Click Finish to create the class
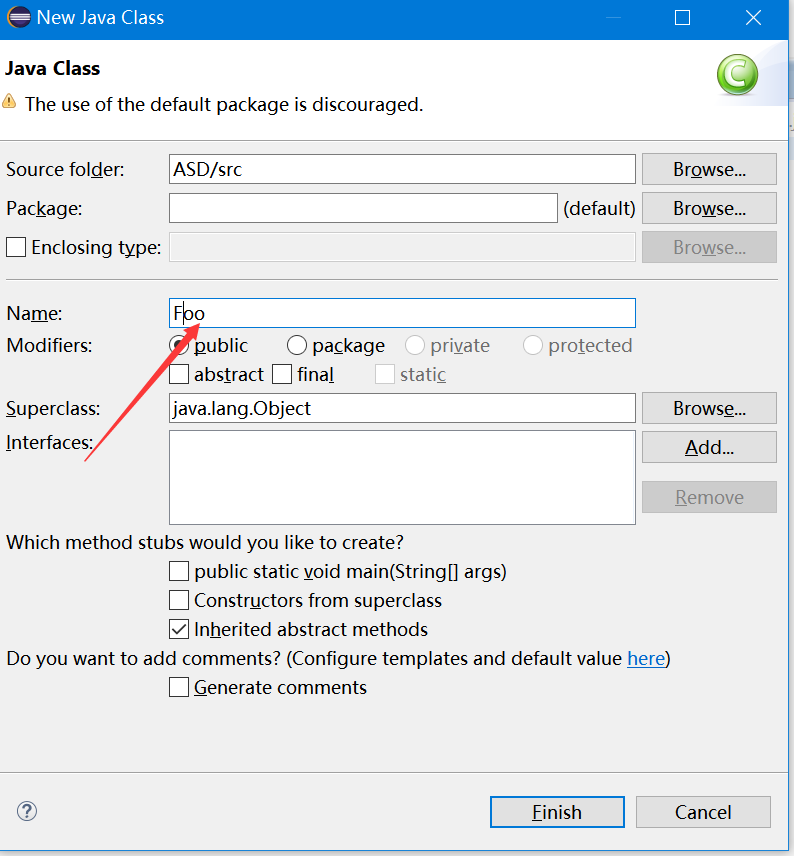The width and height of the screenshot is (794, 856). (557, 812)
